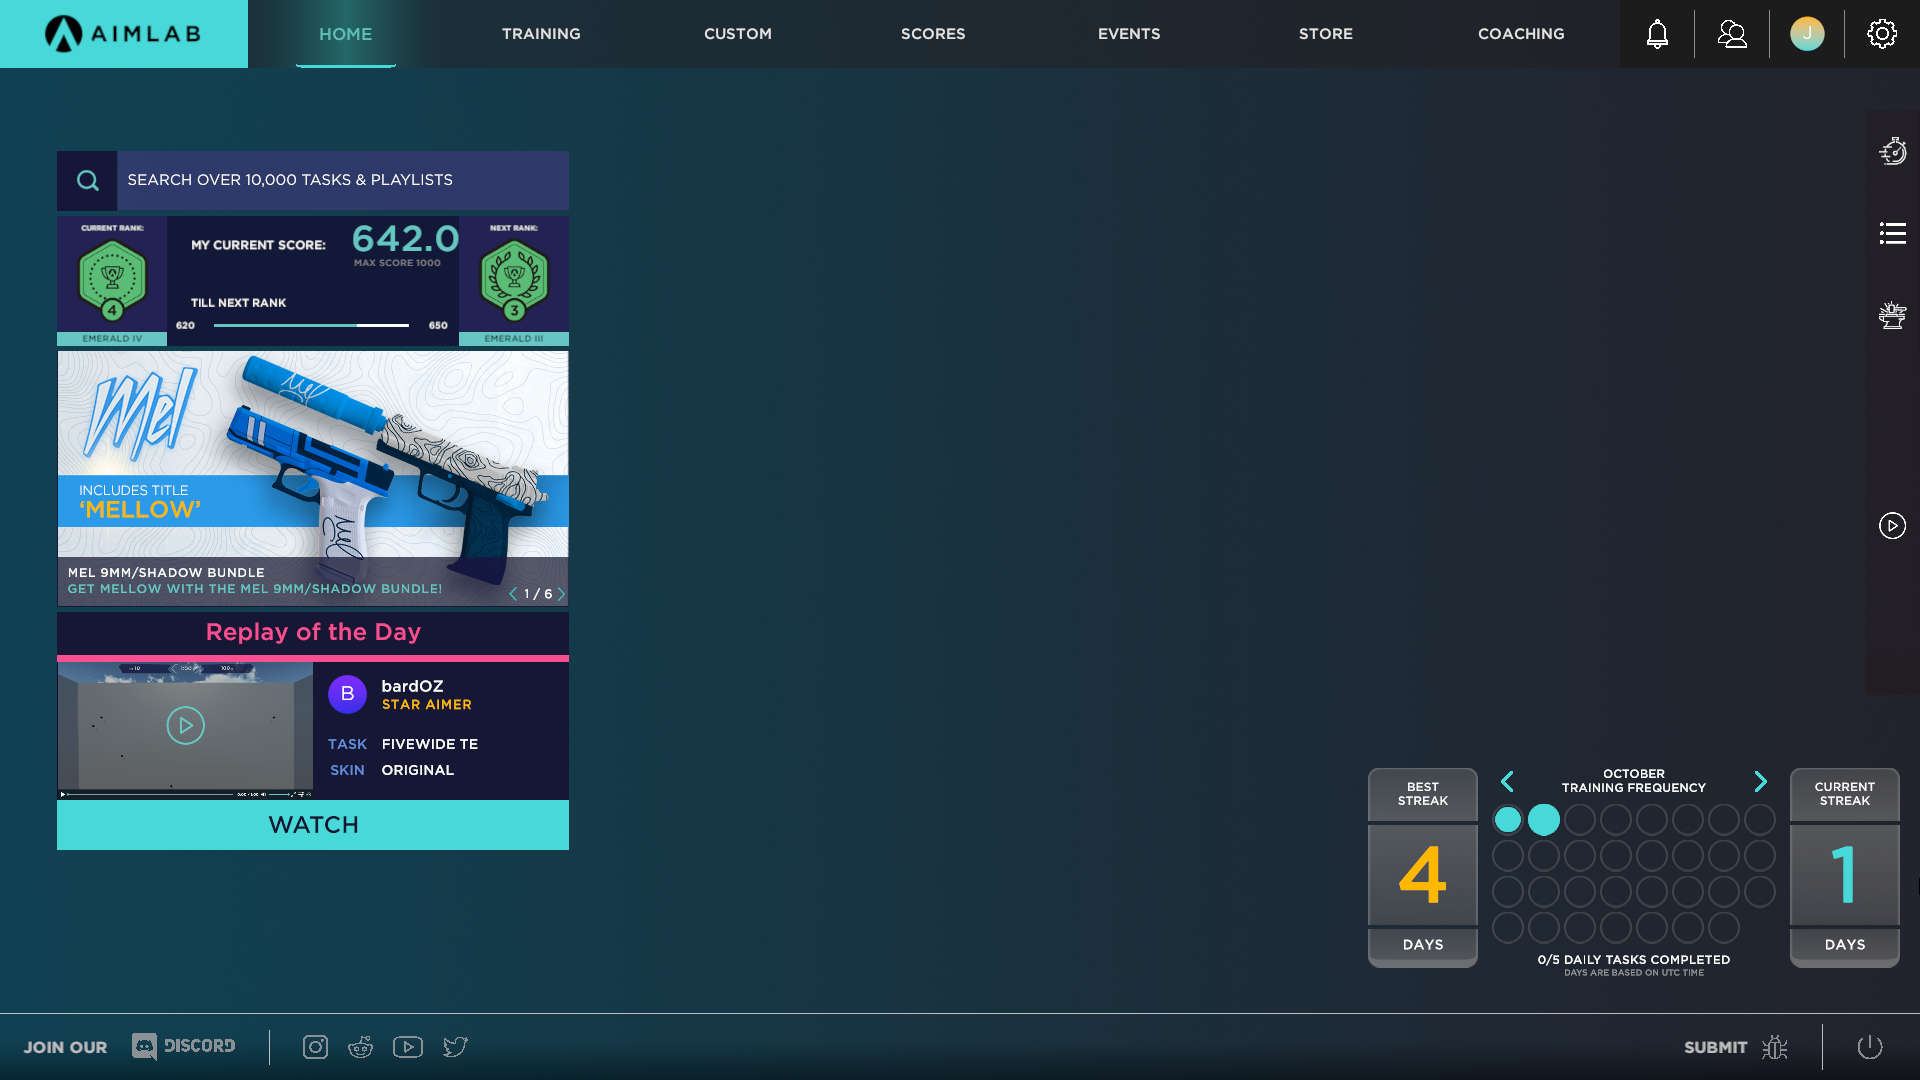This screenshot has height=1080, width=1920.
Task: Open the Twitter icon
Action: point(455,1046)
